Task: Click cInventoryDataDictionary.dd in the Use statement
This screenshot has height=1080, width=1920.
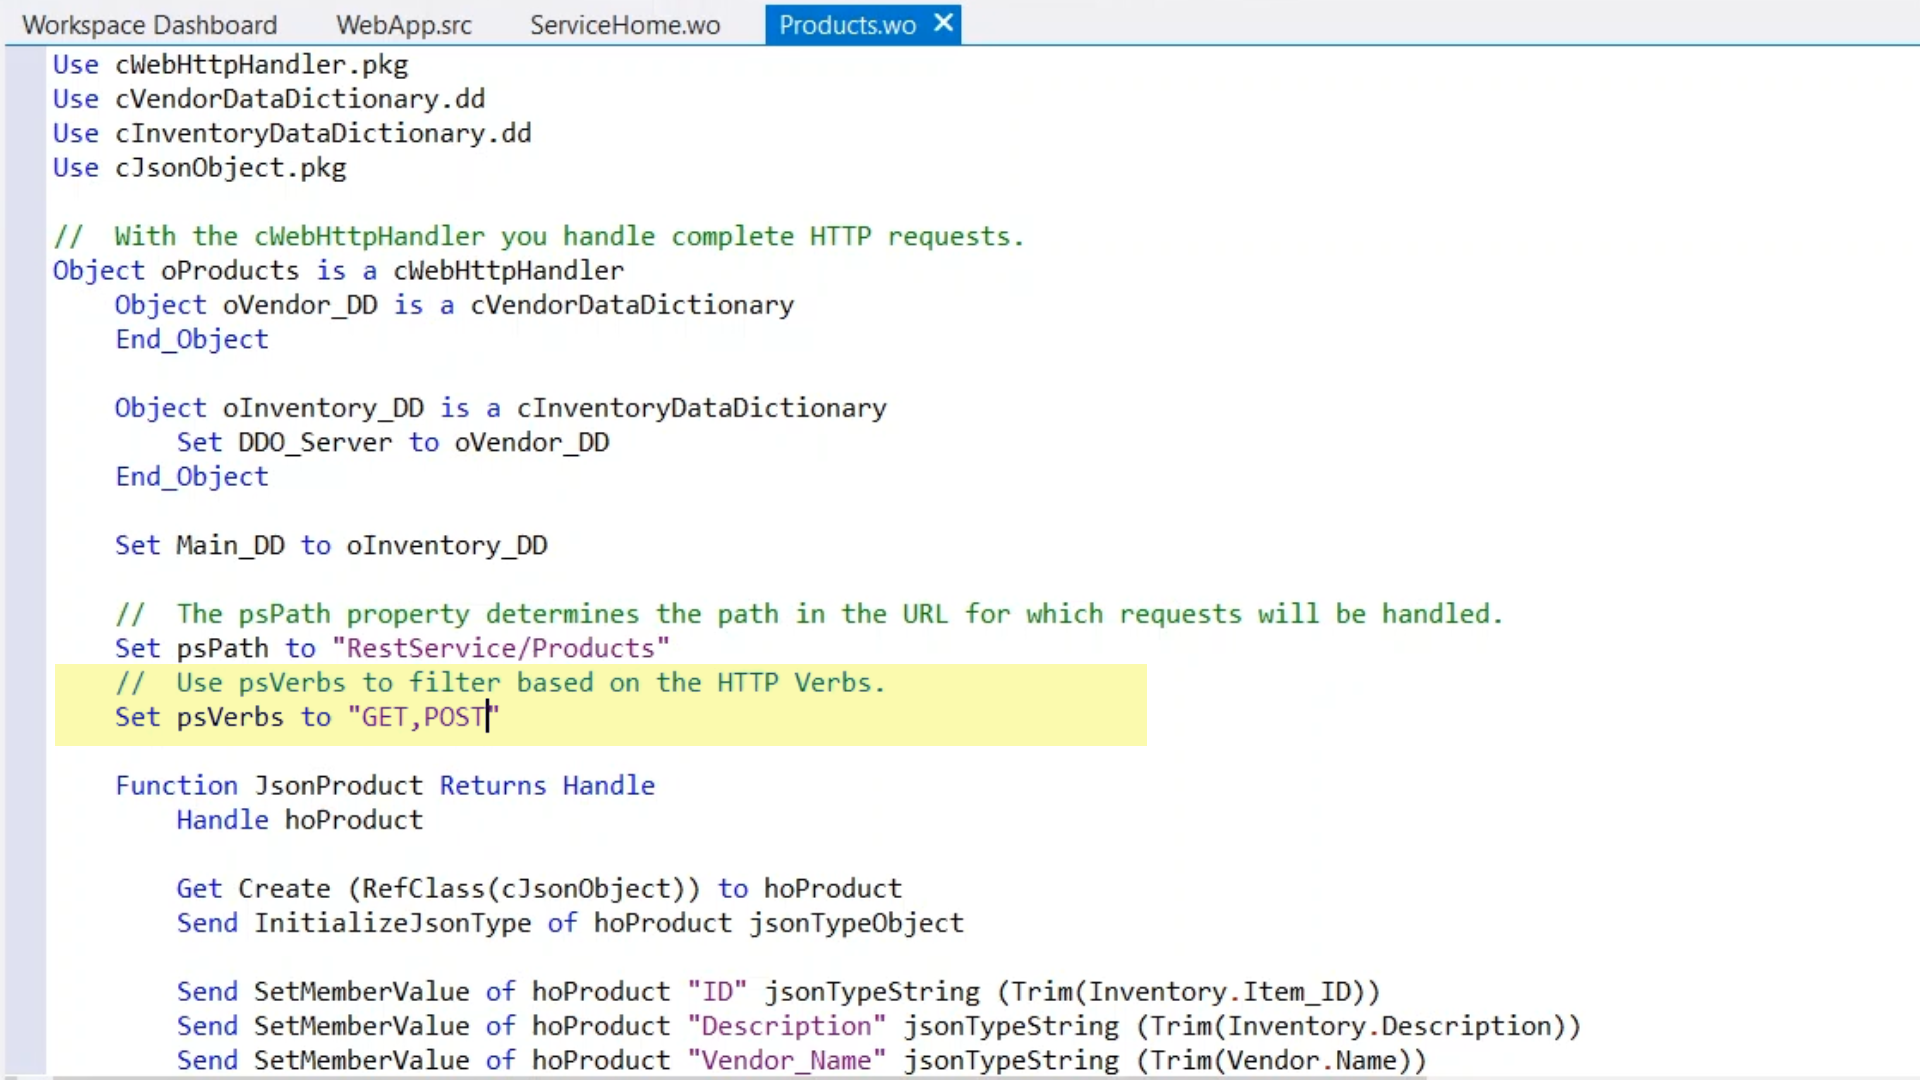Action: [322, 134]
